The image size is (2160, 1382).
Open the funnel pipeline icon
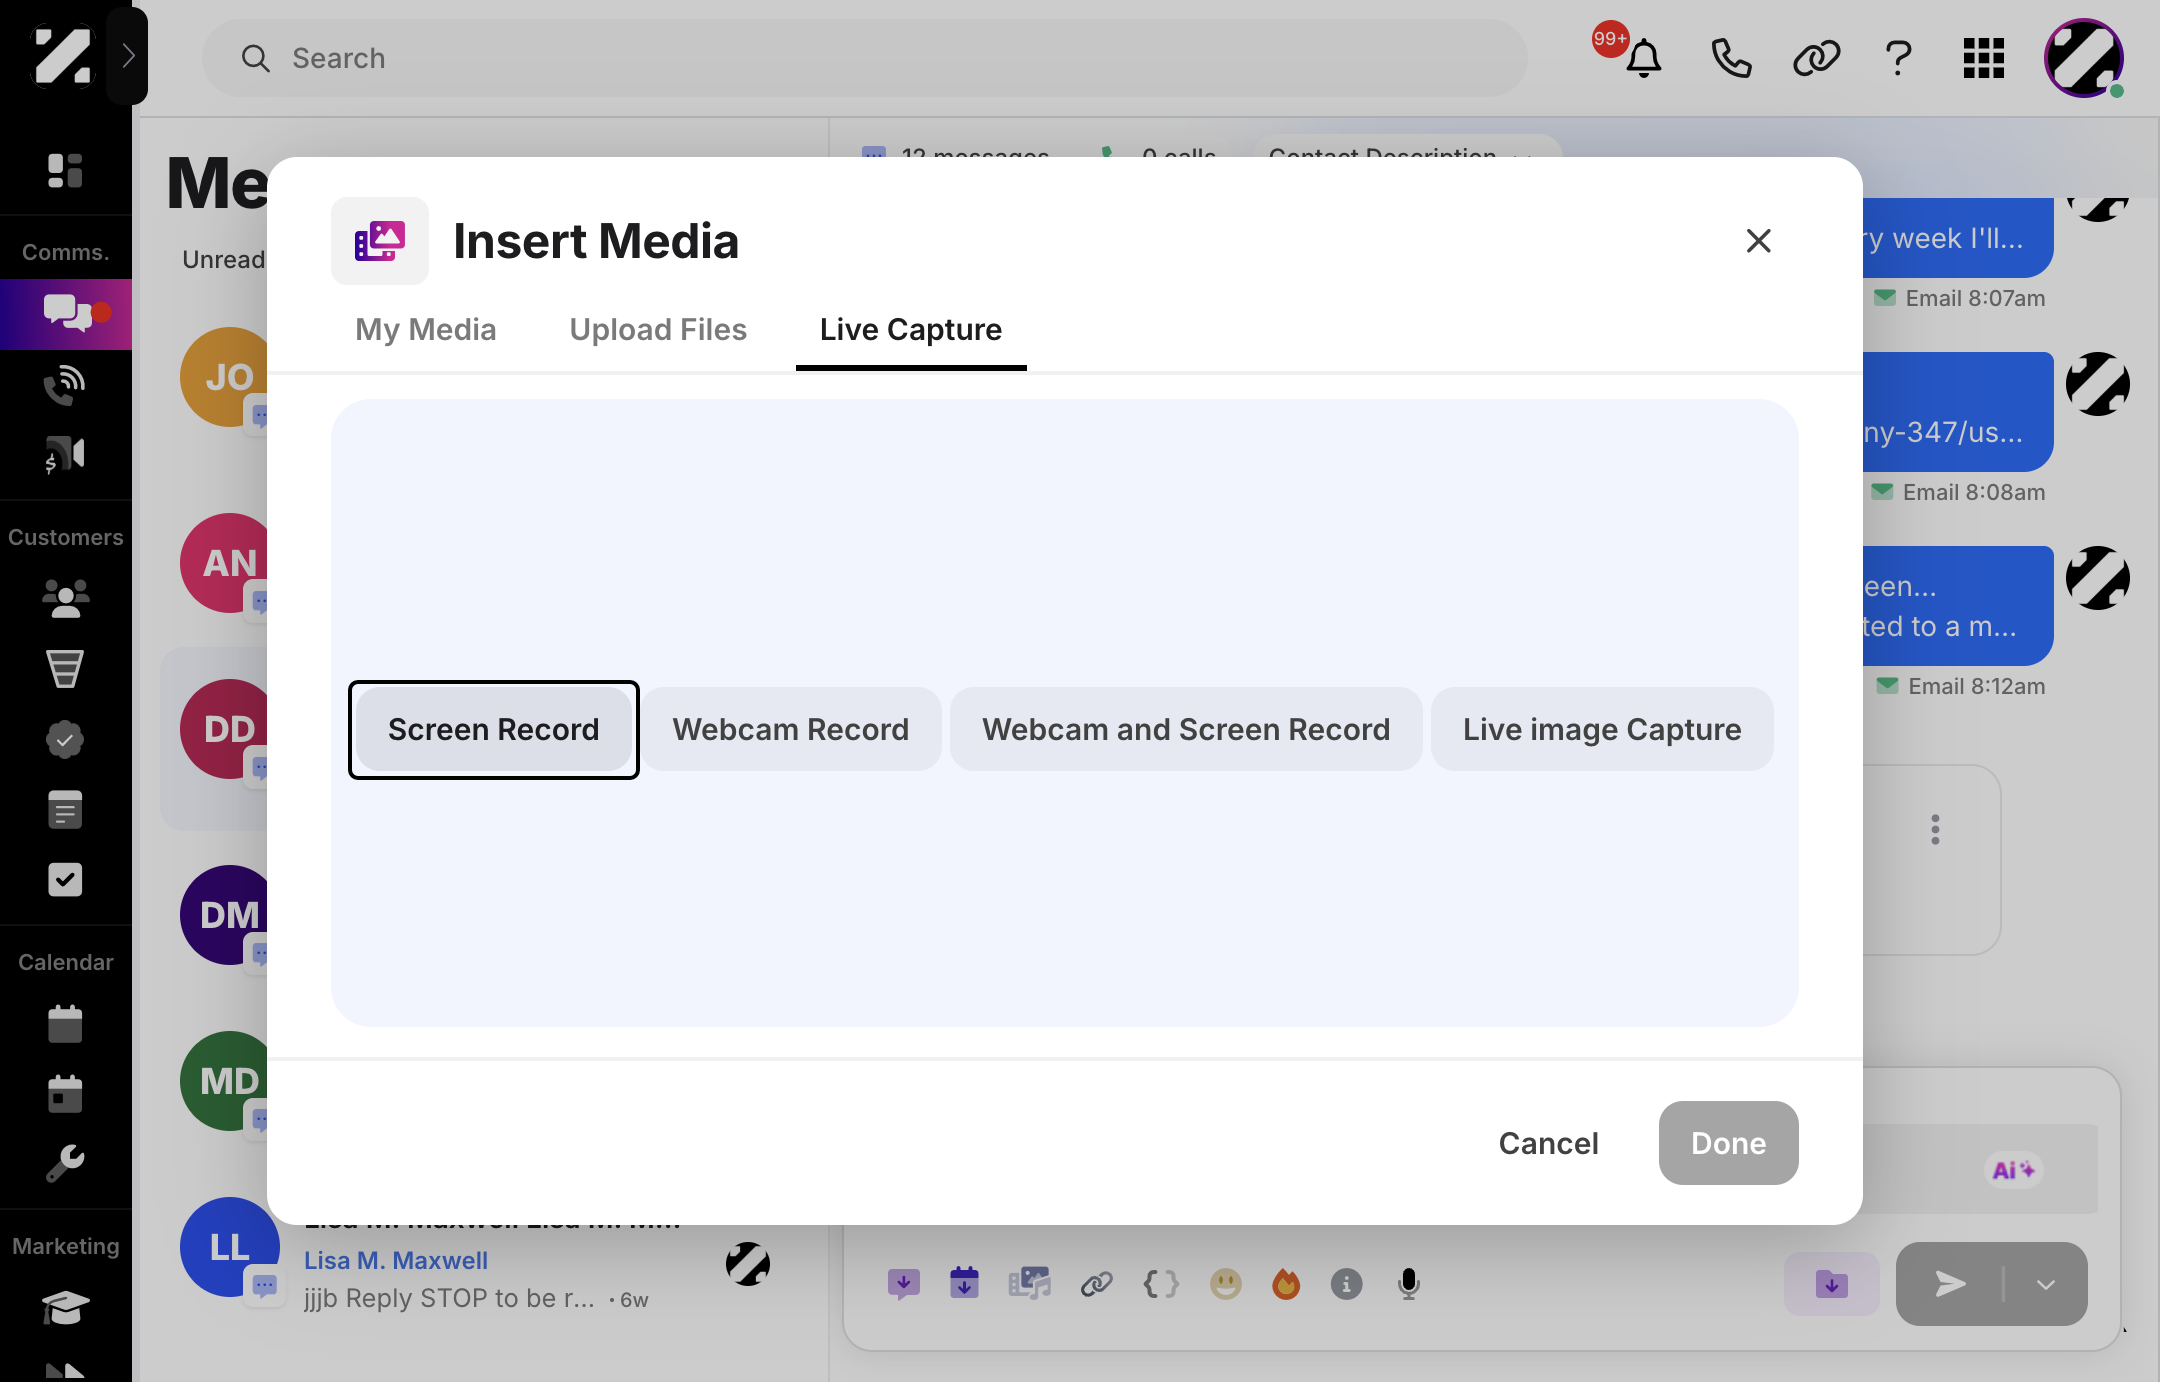[x=65, y=668]
